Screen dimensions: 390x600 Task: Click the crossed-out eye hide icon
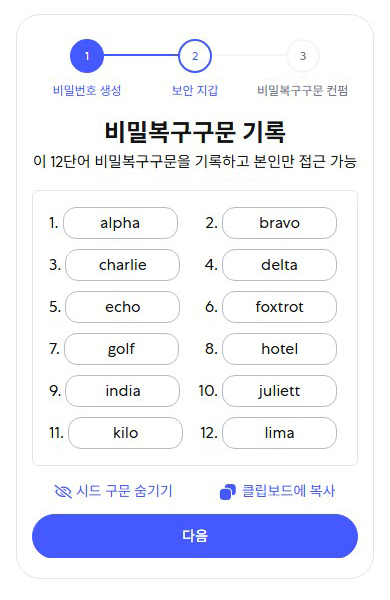pyautogui.click(x=63, y=491)
